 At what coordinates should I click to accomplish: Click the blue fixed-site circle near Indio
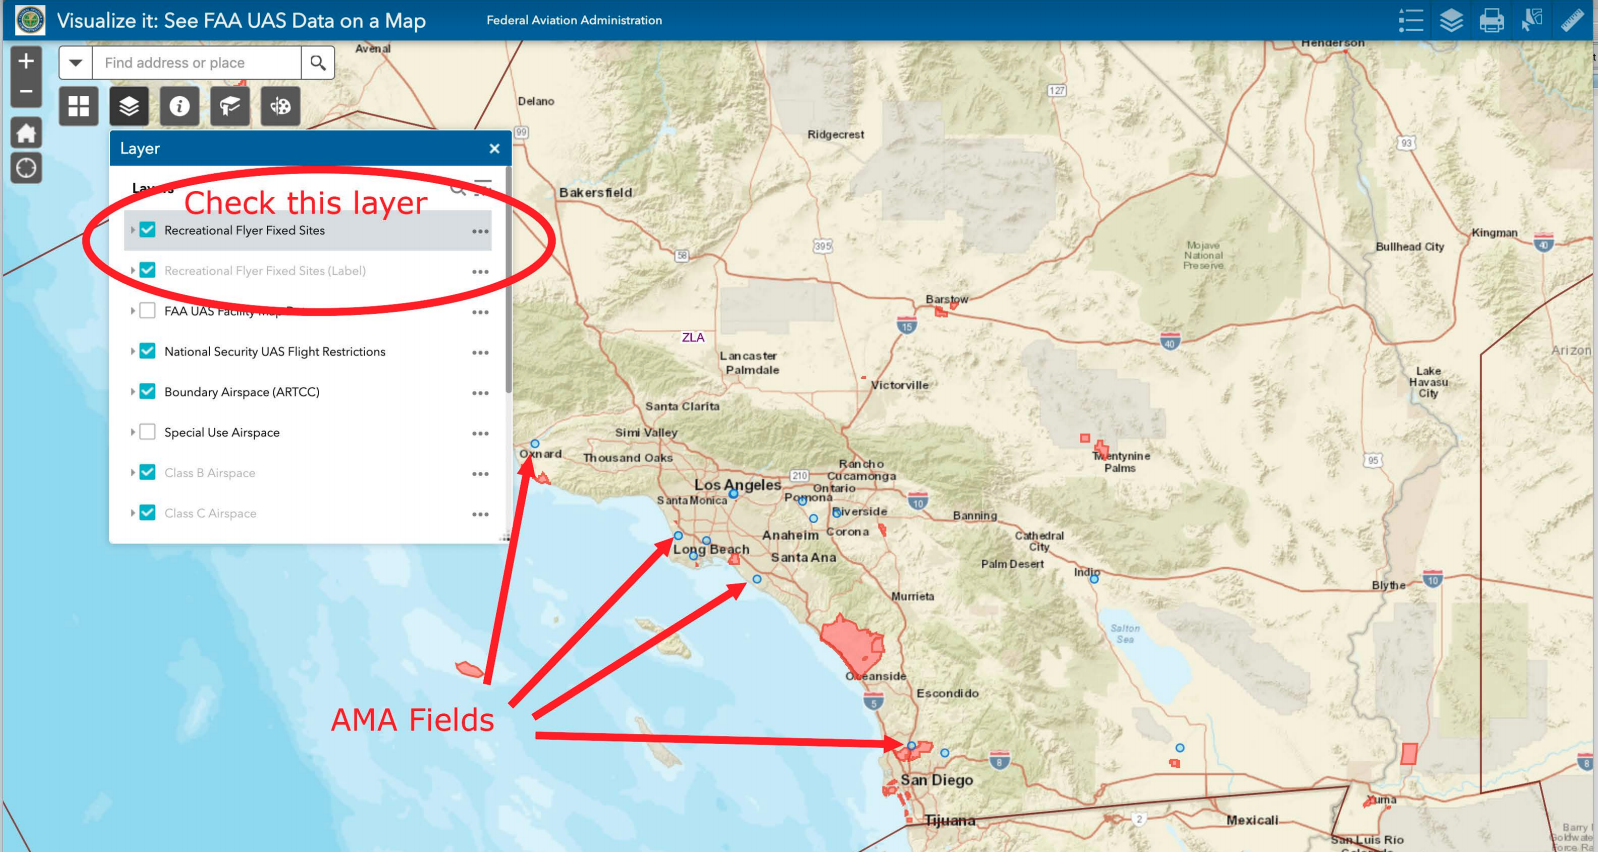point(1094,578)
